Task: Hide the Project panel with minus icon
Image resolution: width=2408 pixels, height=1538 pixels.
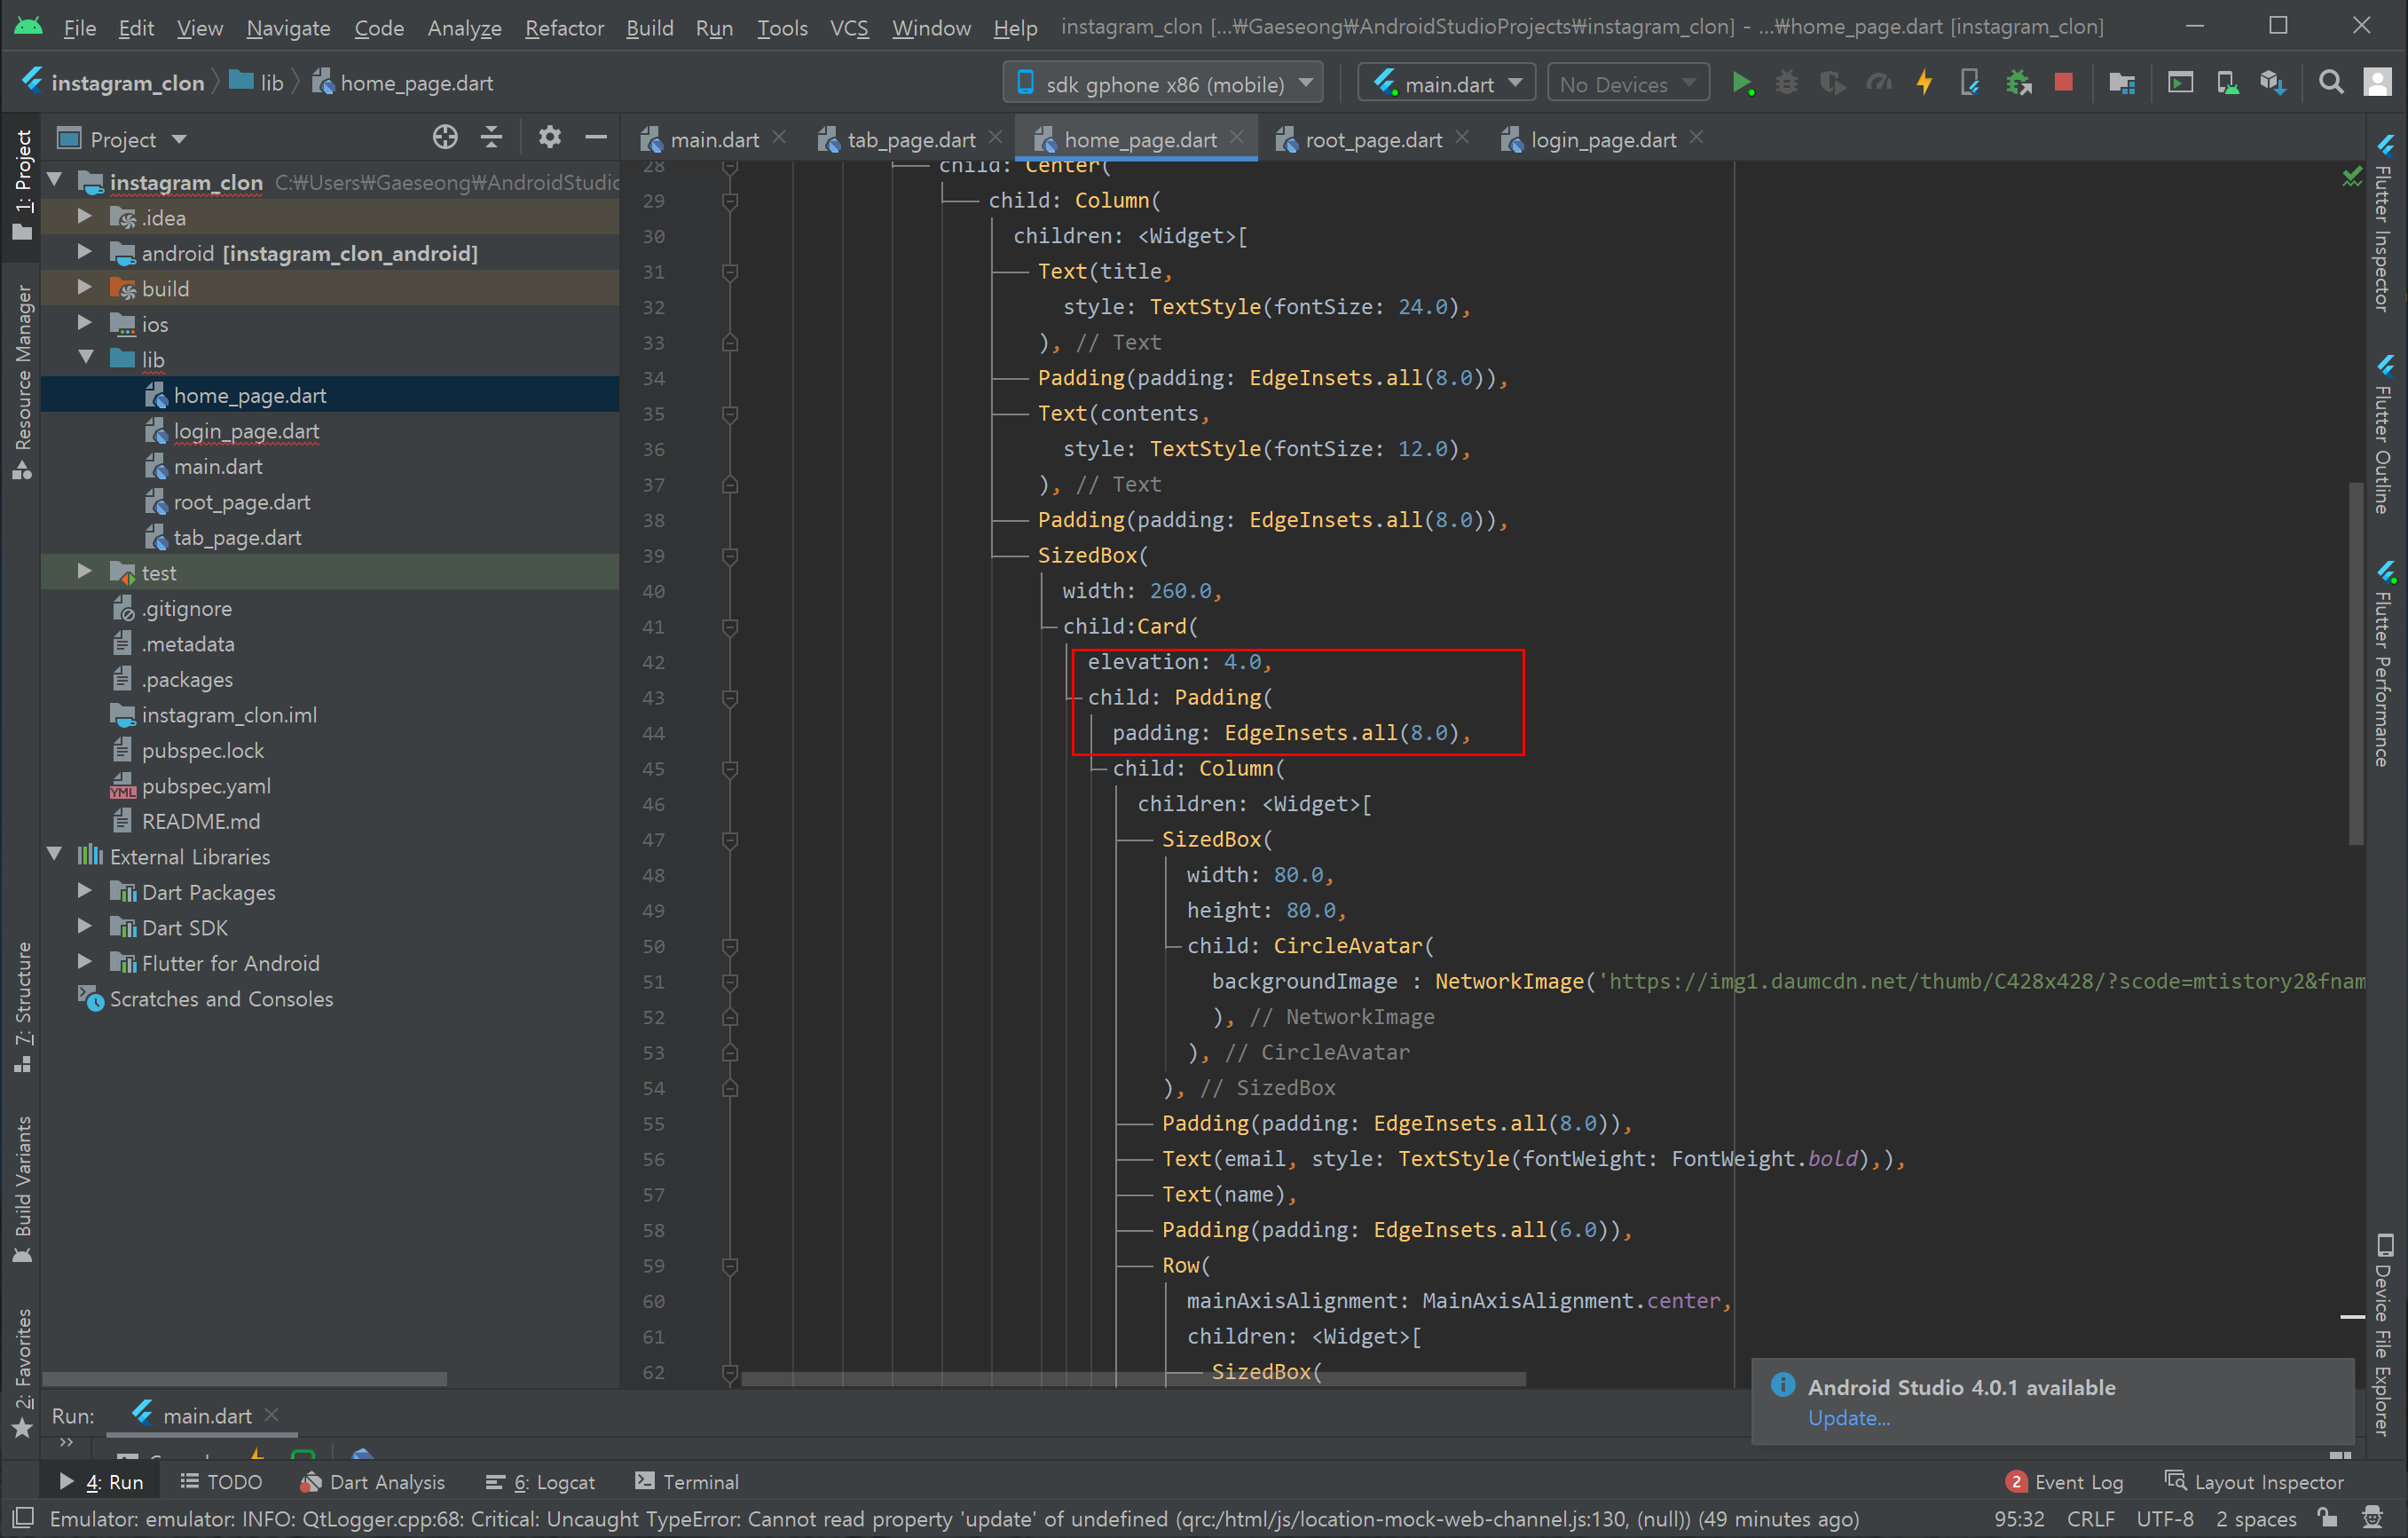Action: click(x=596, y=138)
